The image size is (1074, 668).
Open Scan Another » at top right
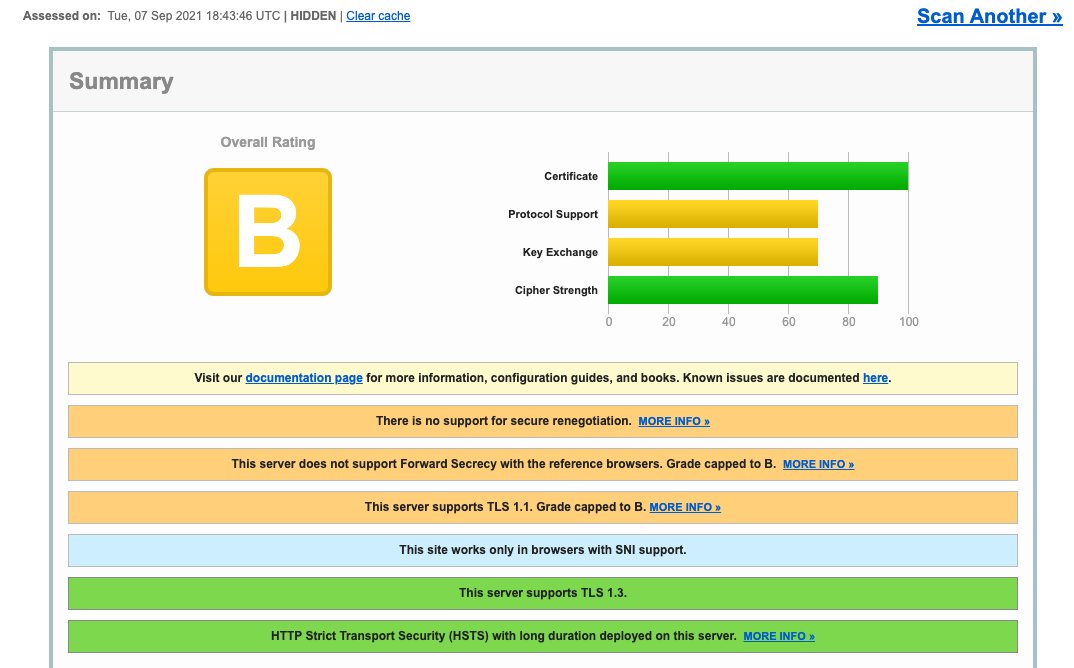[988, 15]
